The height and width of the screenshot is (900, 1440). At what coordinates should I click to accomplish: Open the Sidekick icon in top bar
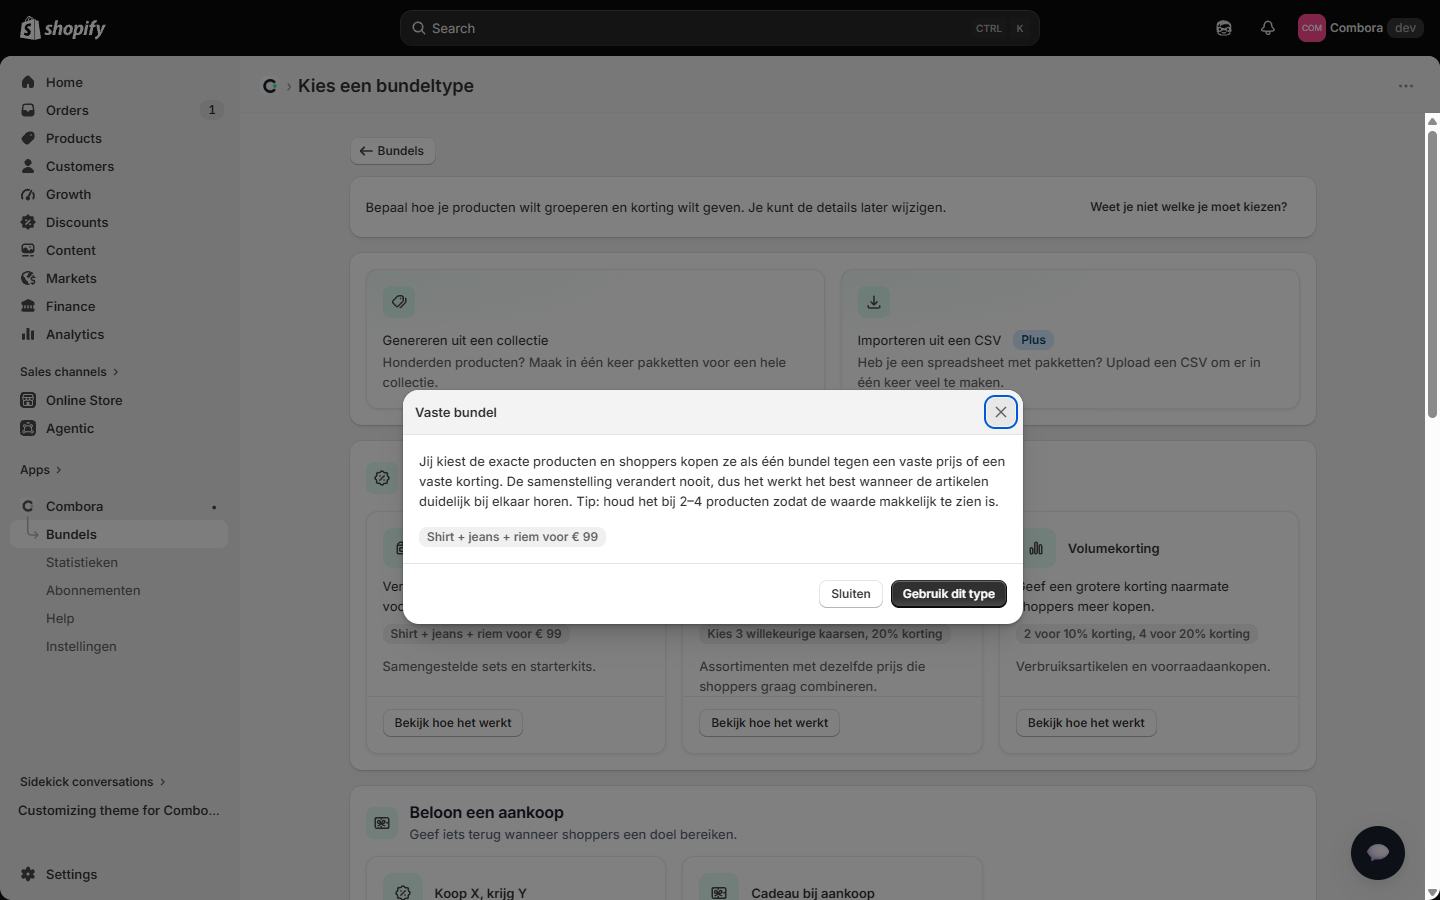point(1224,28)
